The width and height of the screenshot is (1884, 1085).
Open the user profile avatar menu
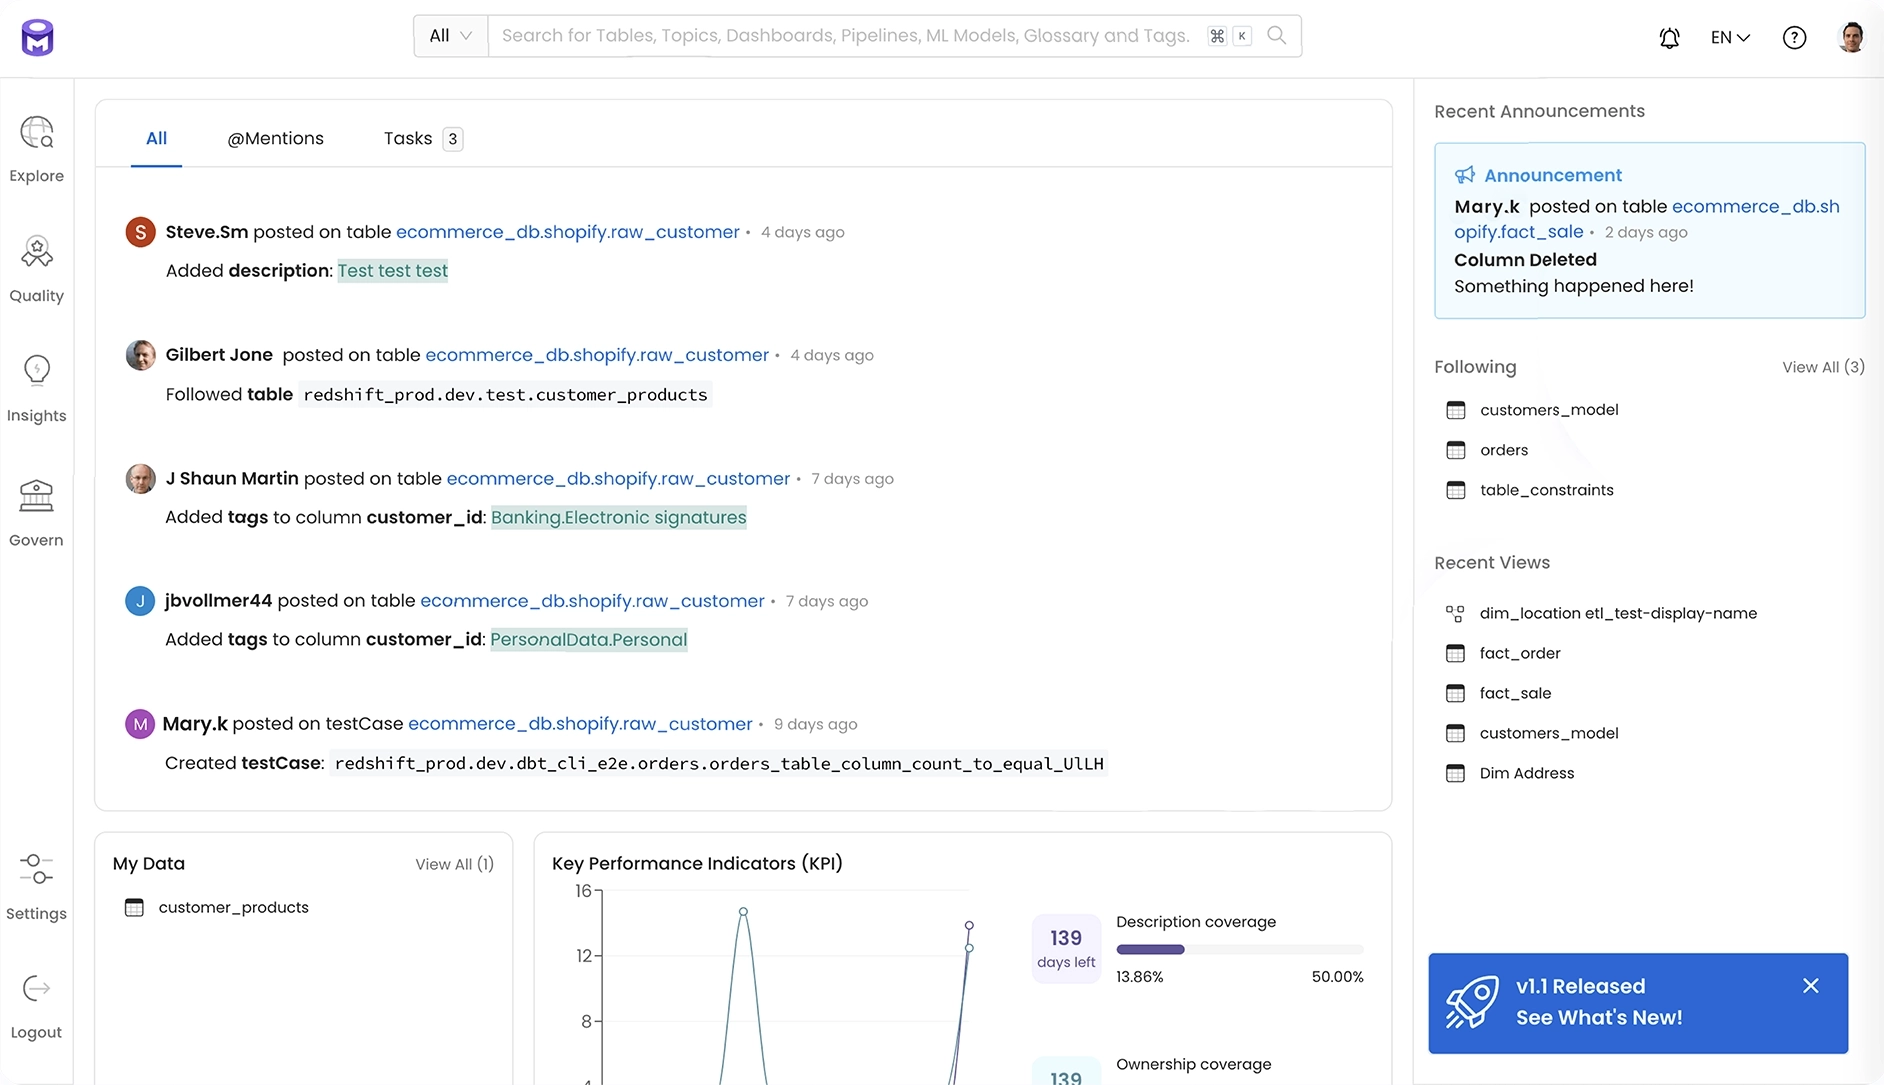click(1851, 37)
